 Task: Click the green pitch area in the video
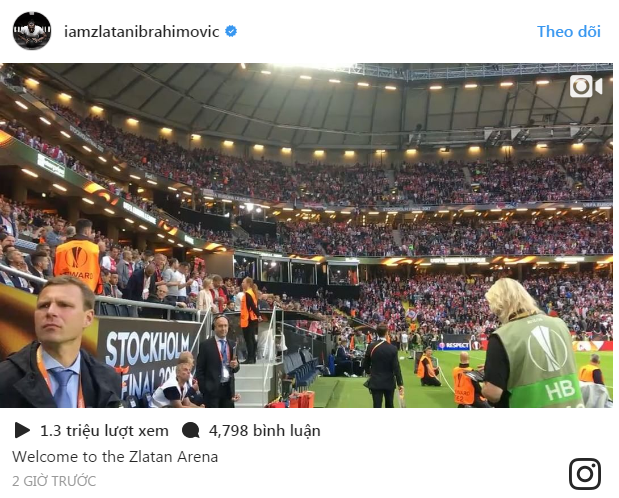347,391
